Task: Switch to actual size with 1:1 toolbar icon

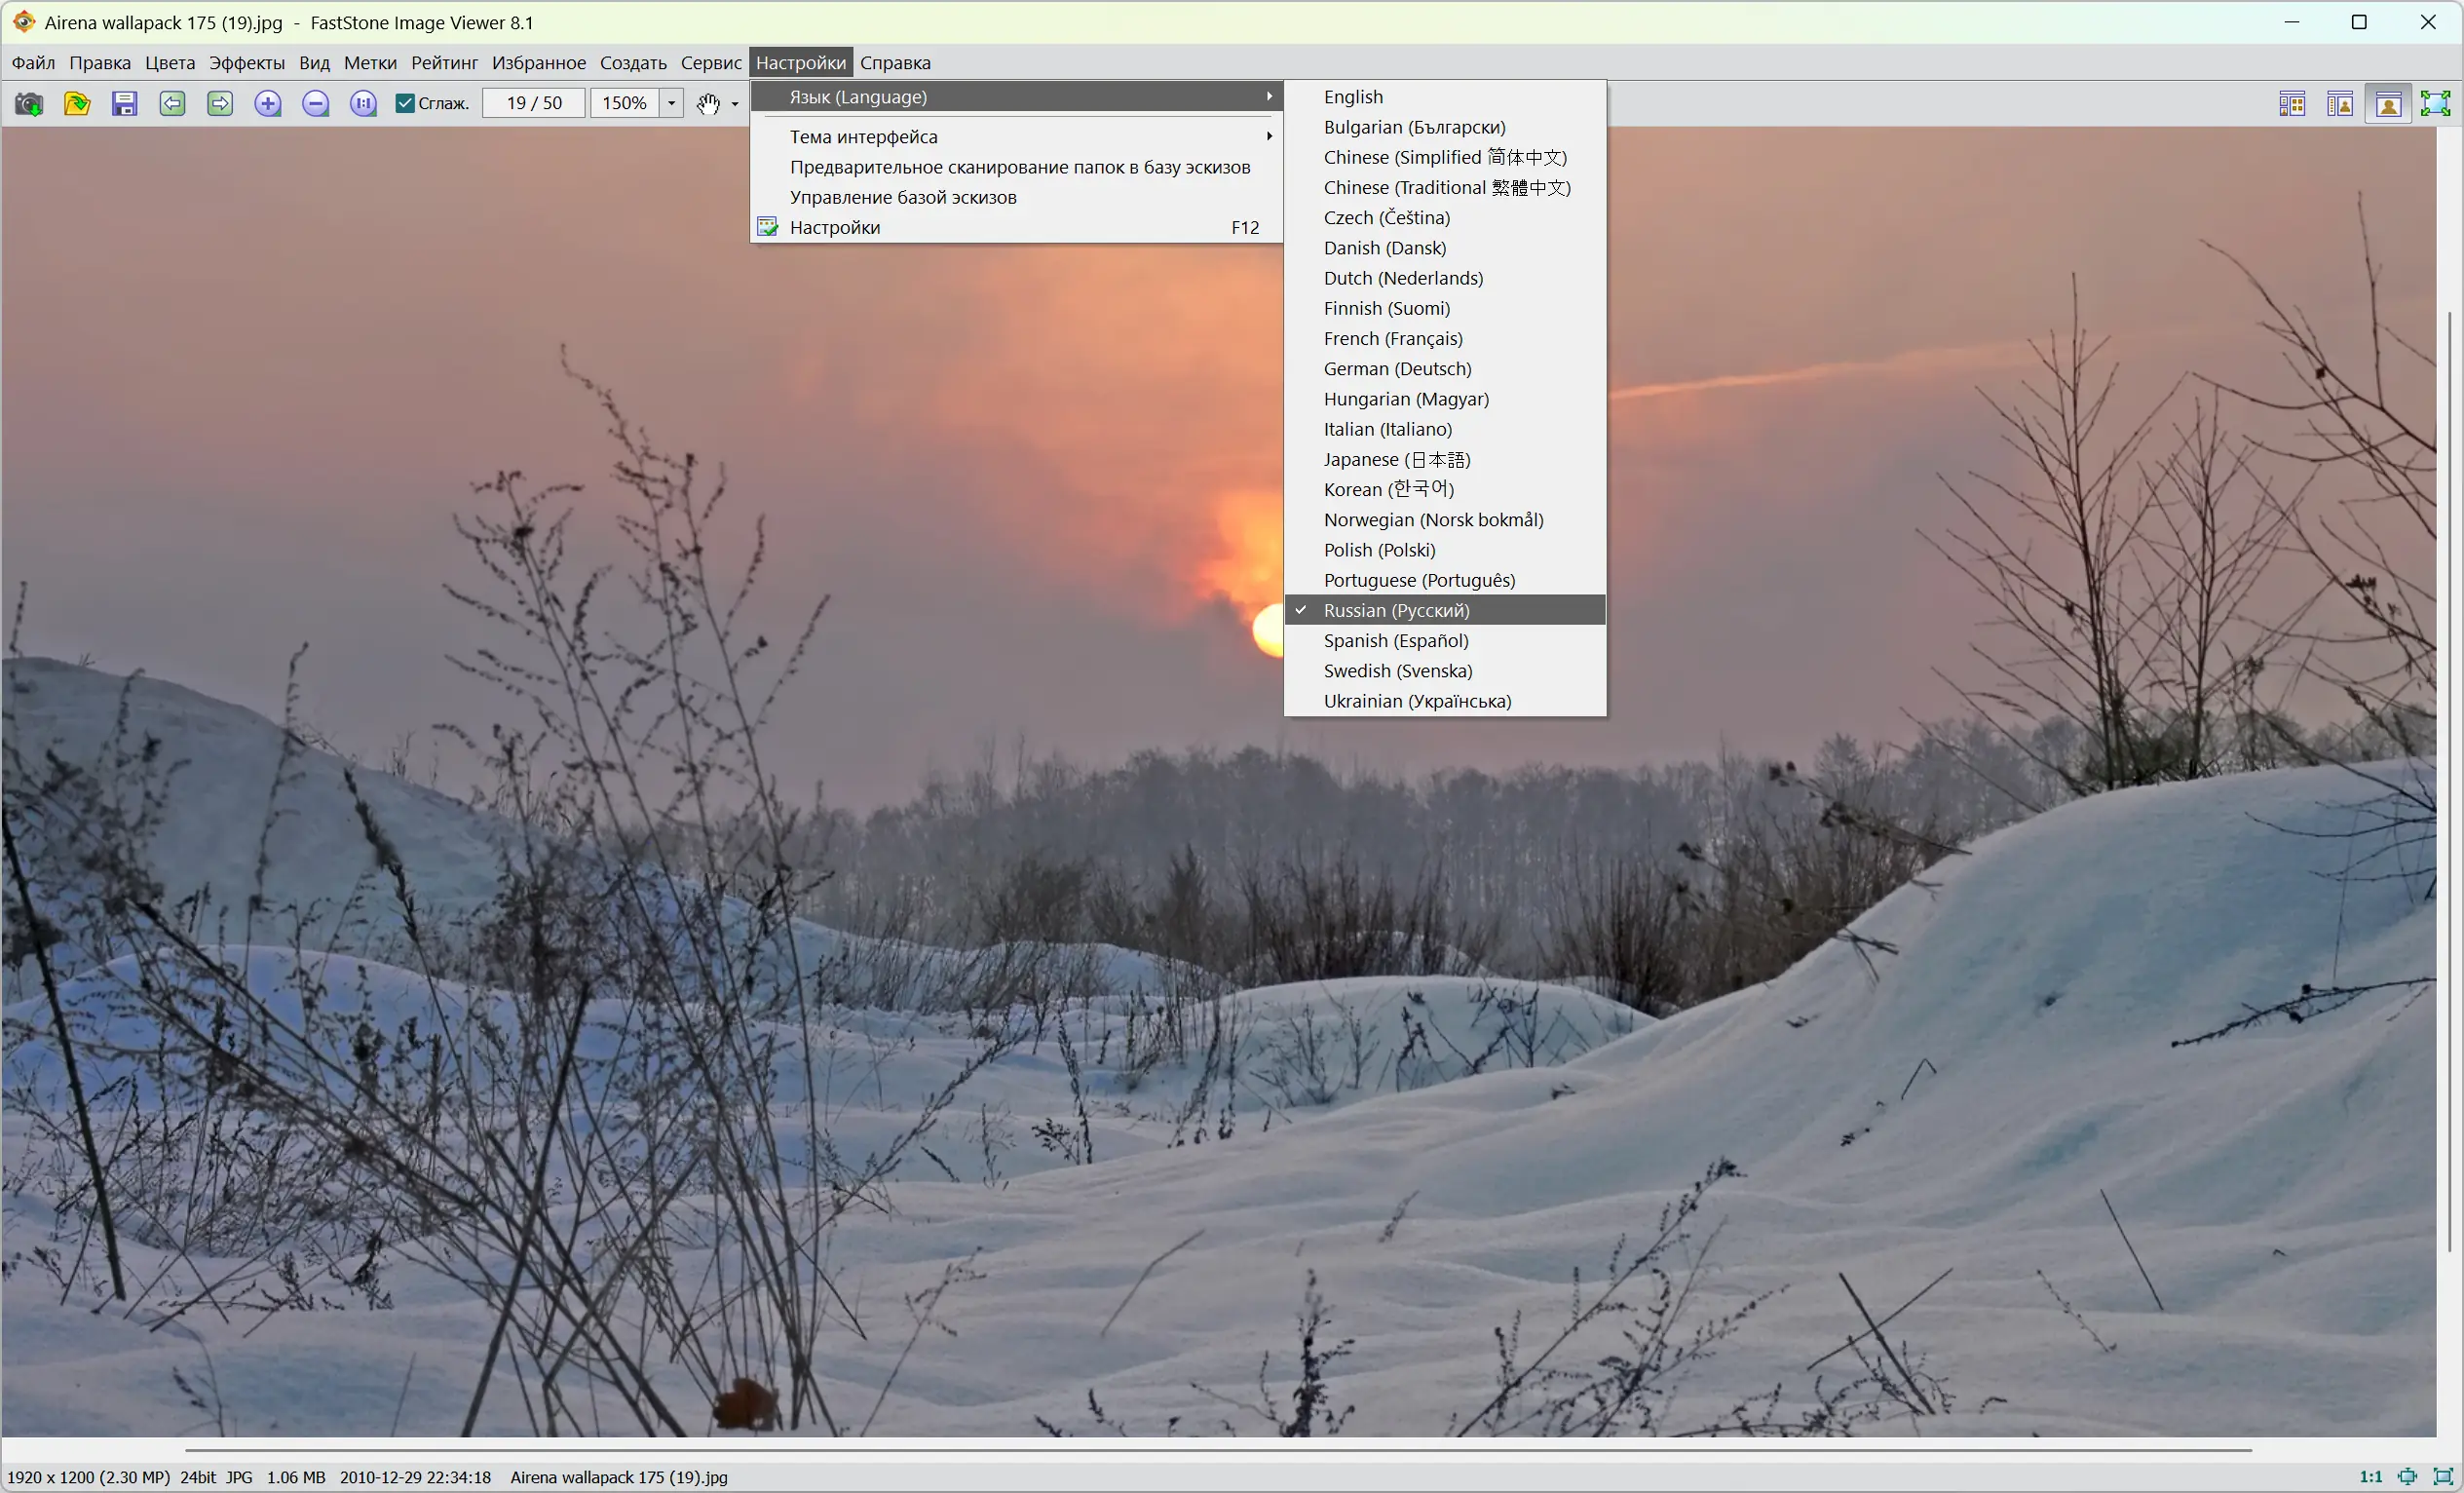Action: (x=363, y=103)
